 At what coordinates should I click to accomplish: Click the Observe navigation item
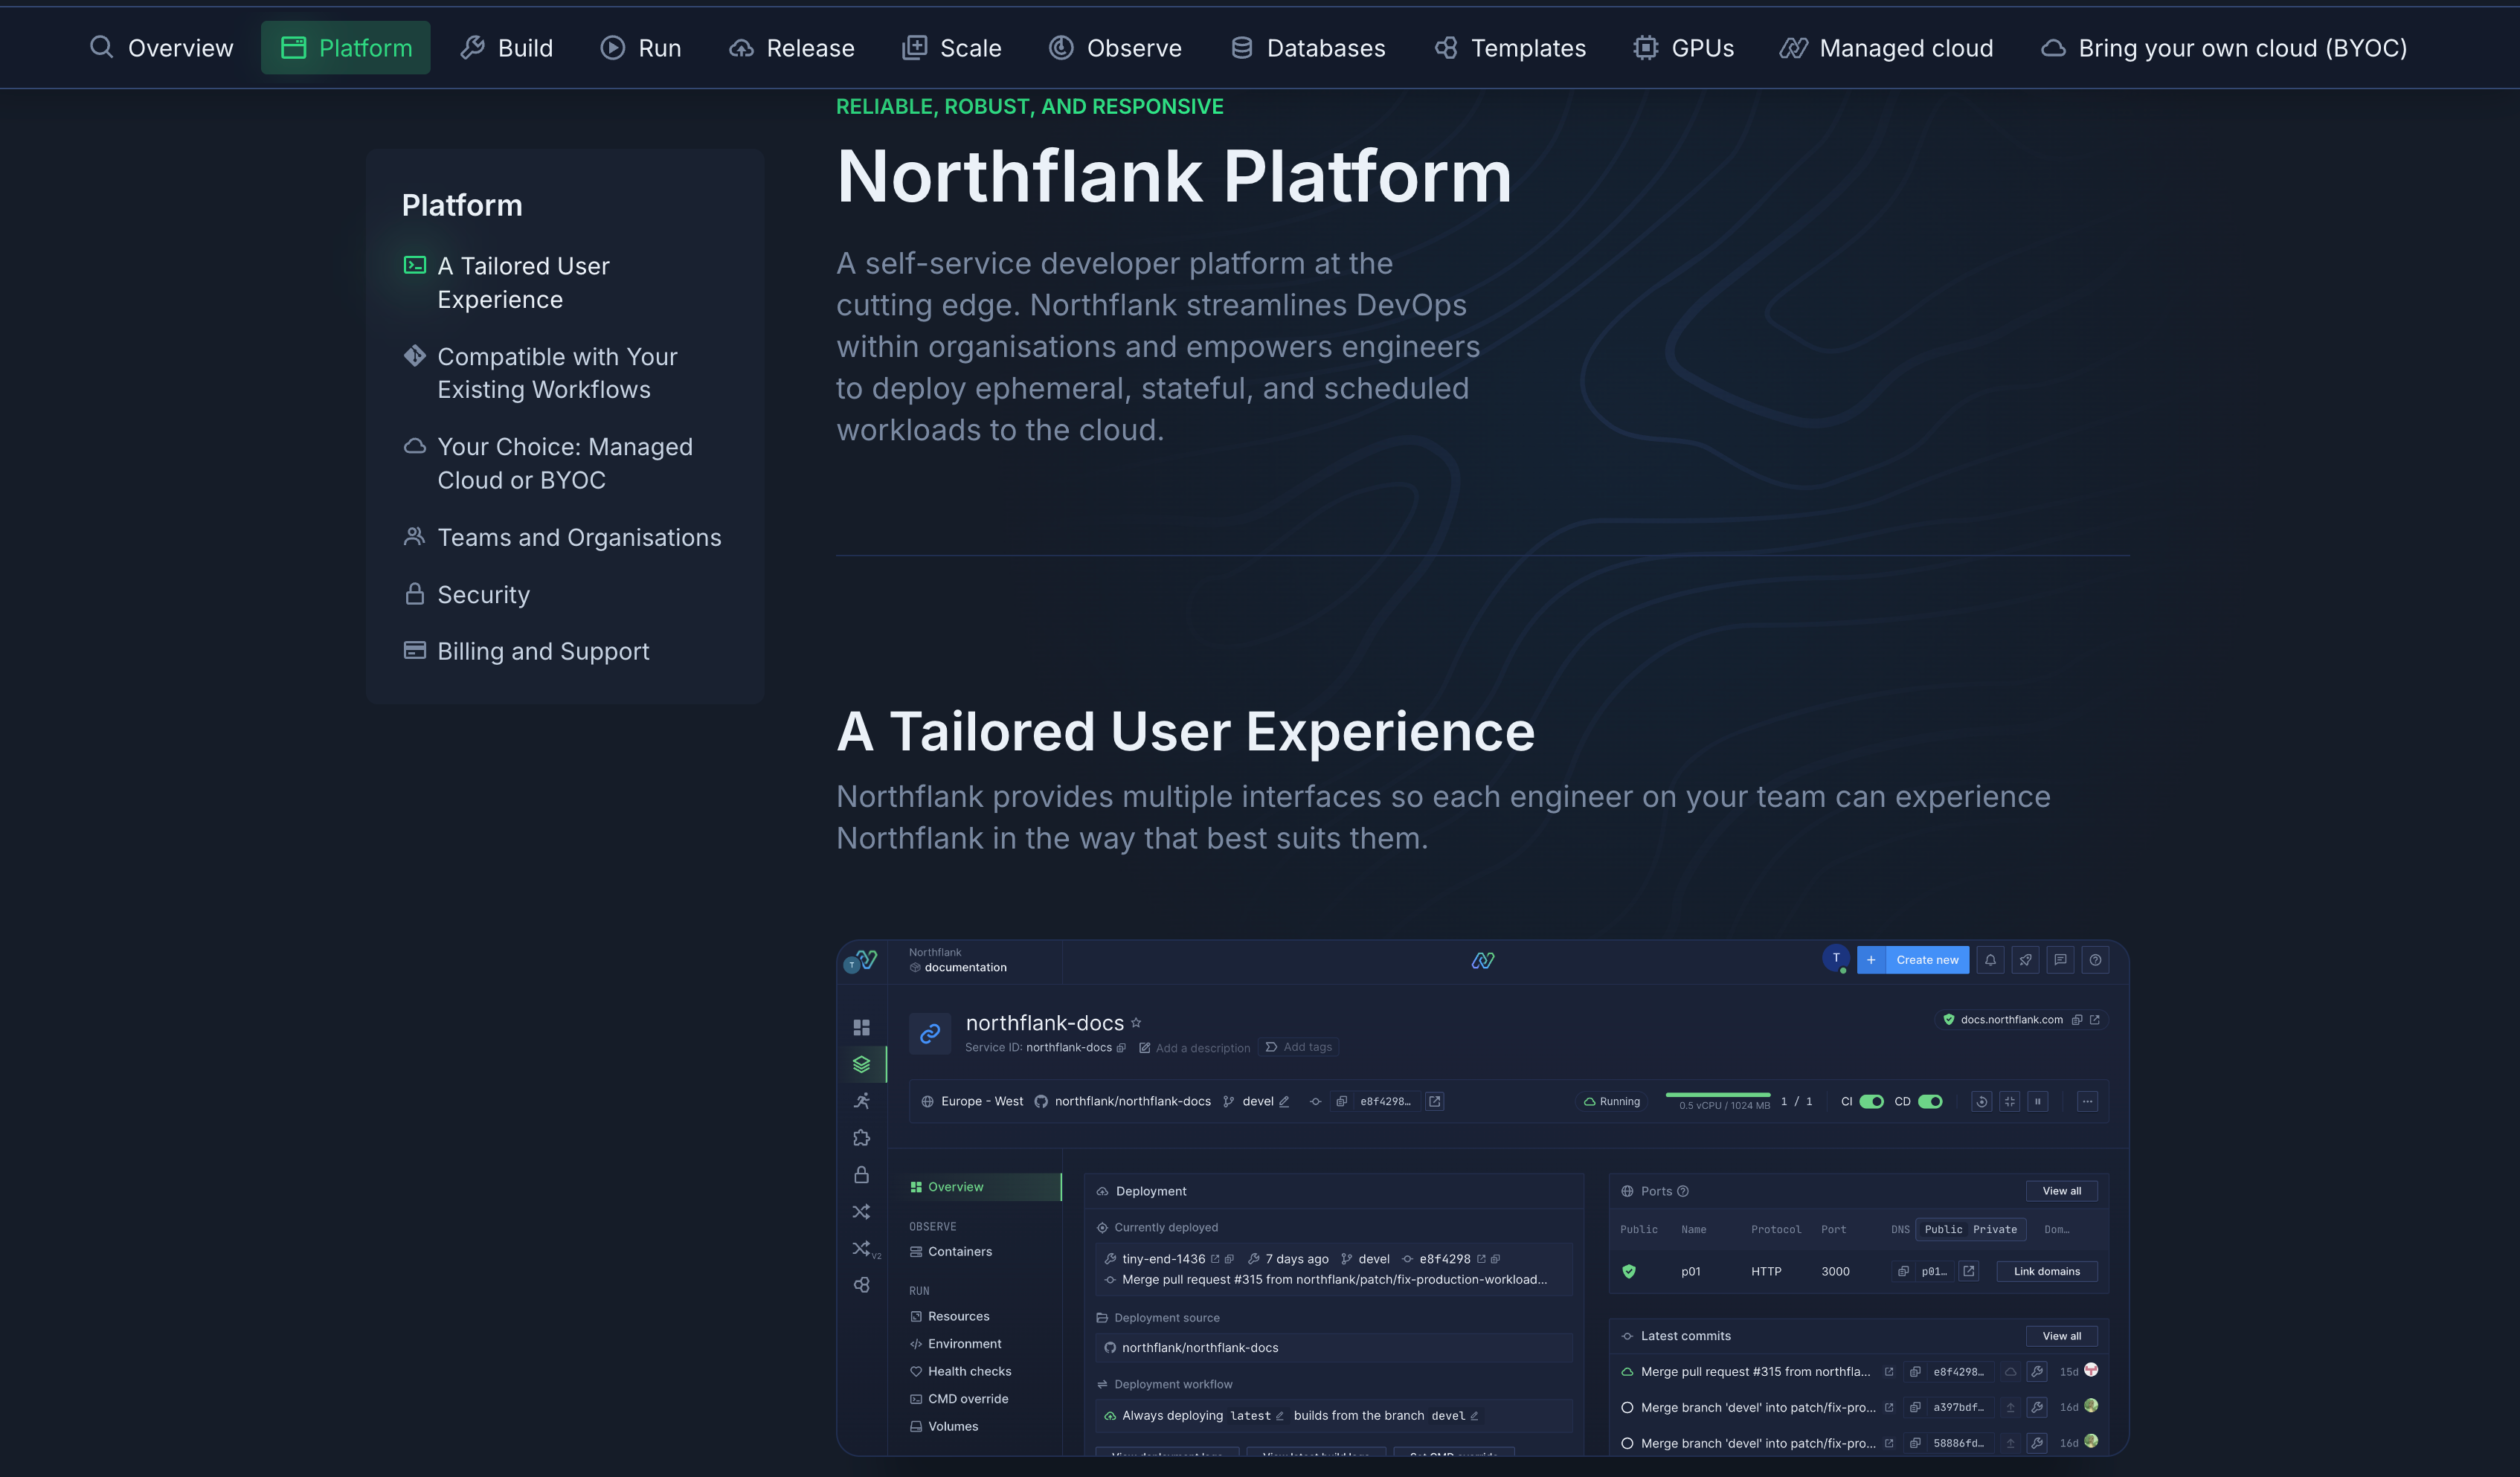tap(1115, 47)
